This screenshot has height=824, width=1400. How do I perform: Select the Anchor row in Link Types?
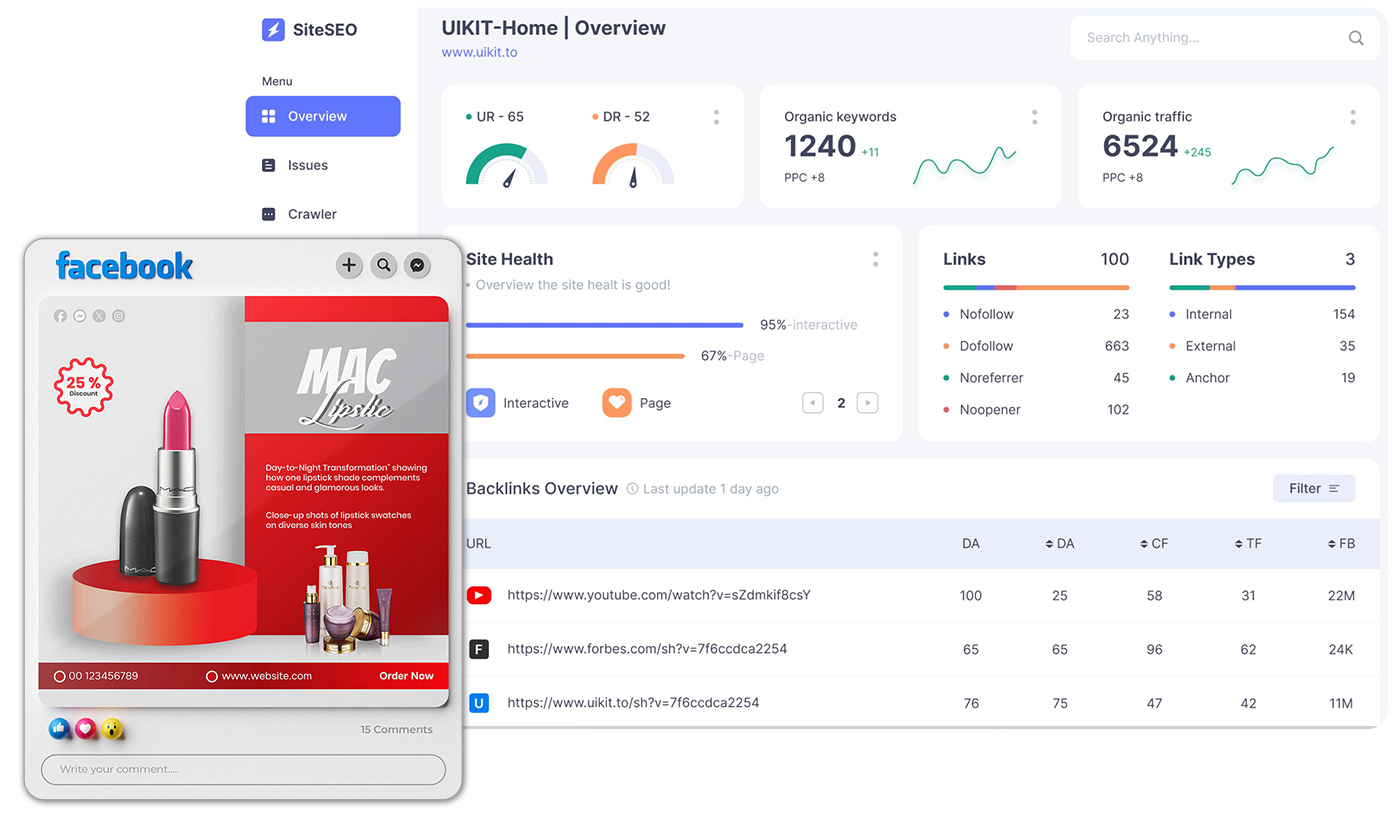point(1262,378)
